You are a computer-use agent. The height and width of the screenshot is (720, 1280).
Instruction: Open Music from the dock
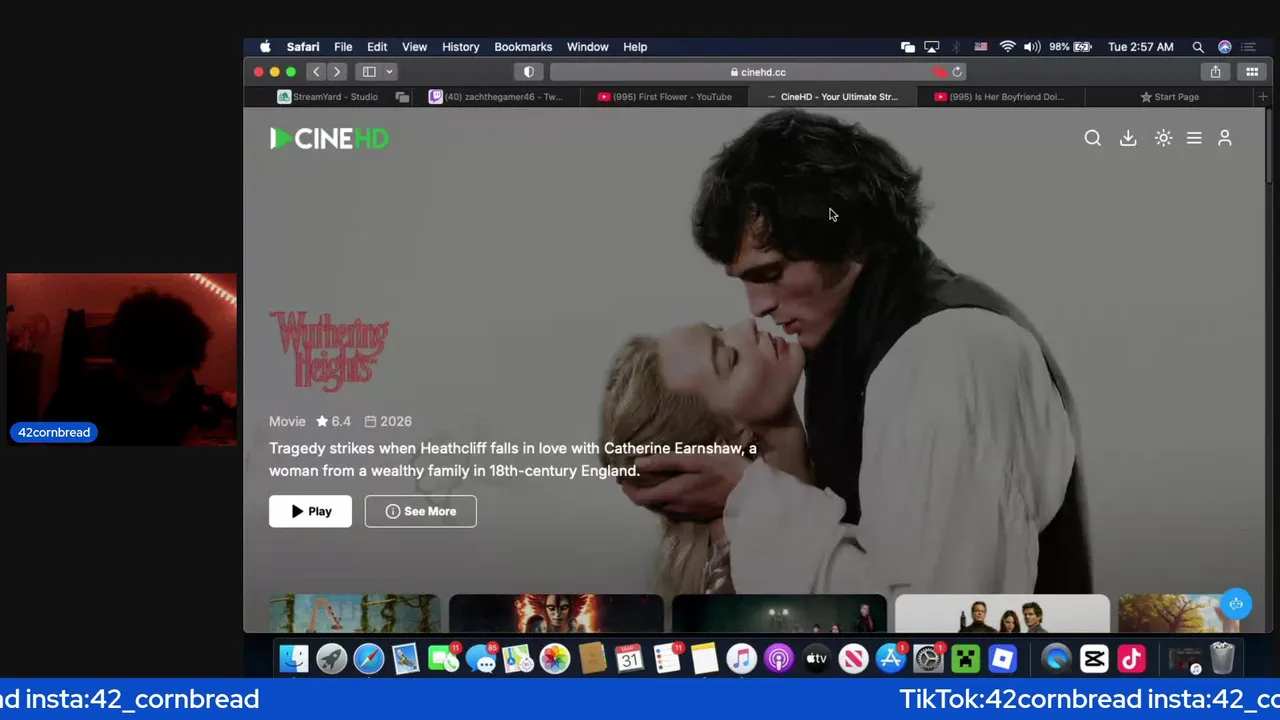741,658
